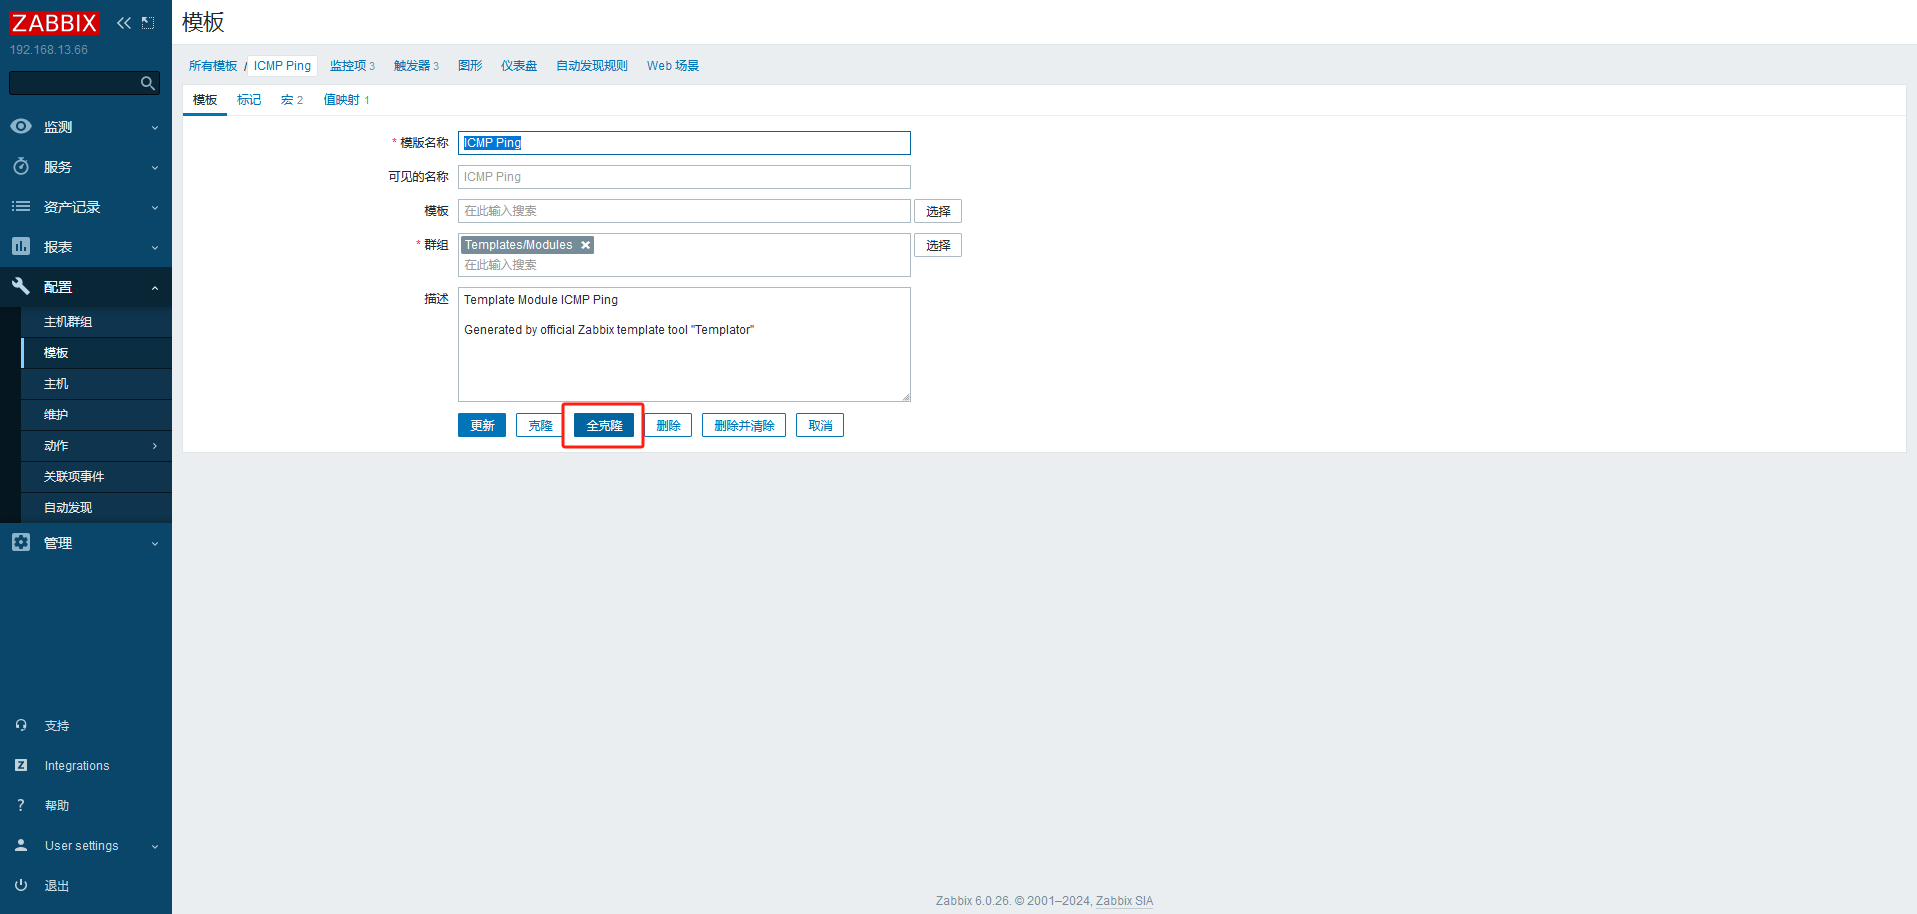Screen dimensions: 1917x914
Task: Switch to the 值映射 tab
Action: coord(346,100)
